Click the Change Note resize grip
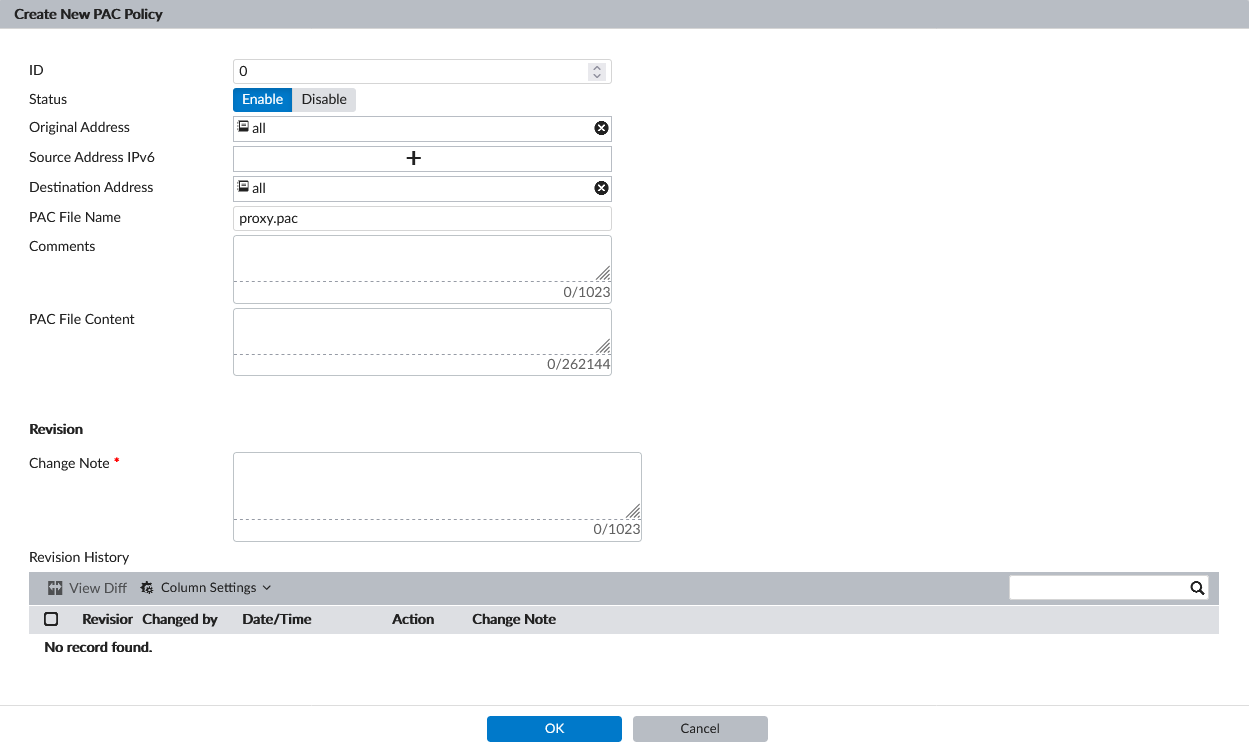Image resolution: width=1249 pixels, height=745 pixels. coord(633,511)
